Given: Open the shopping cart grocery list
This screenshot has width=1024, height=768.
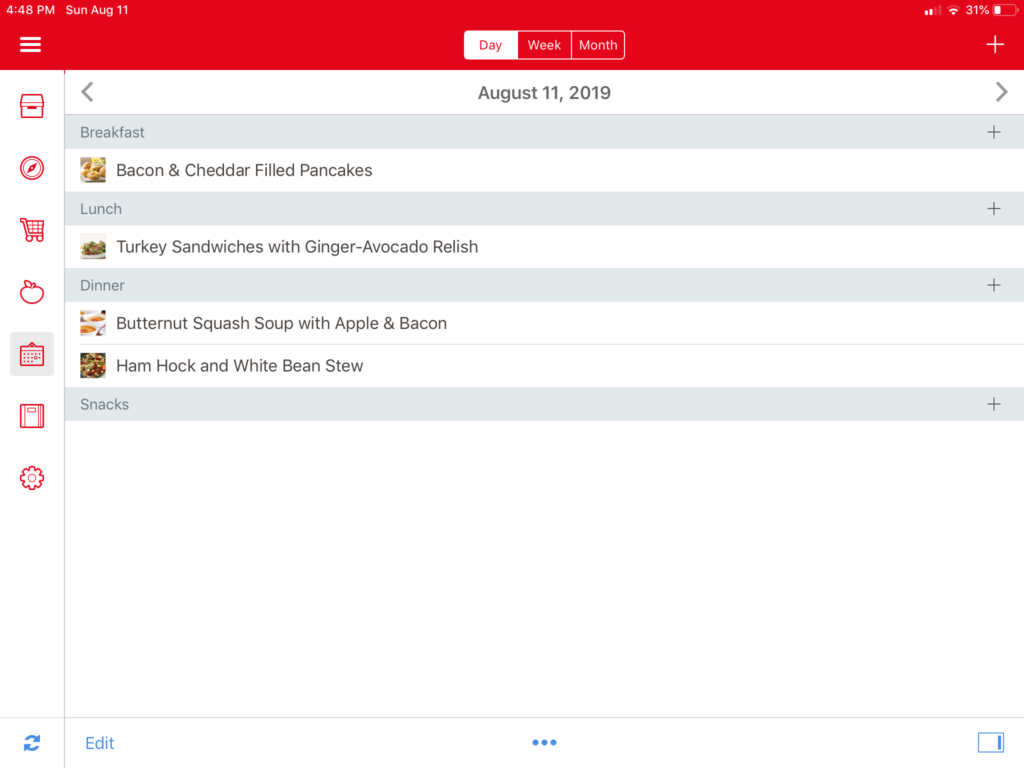Looking at the screenshot, I should (x=32, y=230).
